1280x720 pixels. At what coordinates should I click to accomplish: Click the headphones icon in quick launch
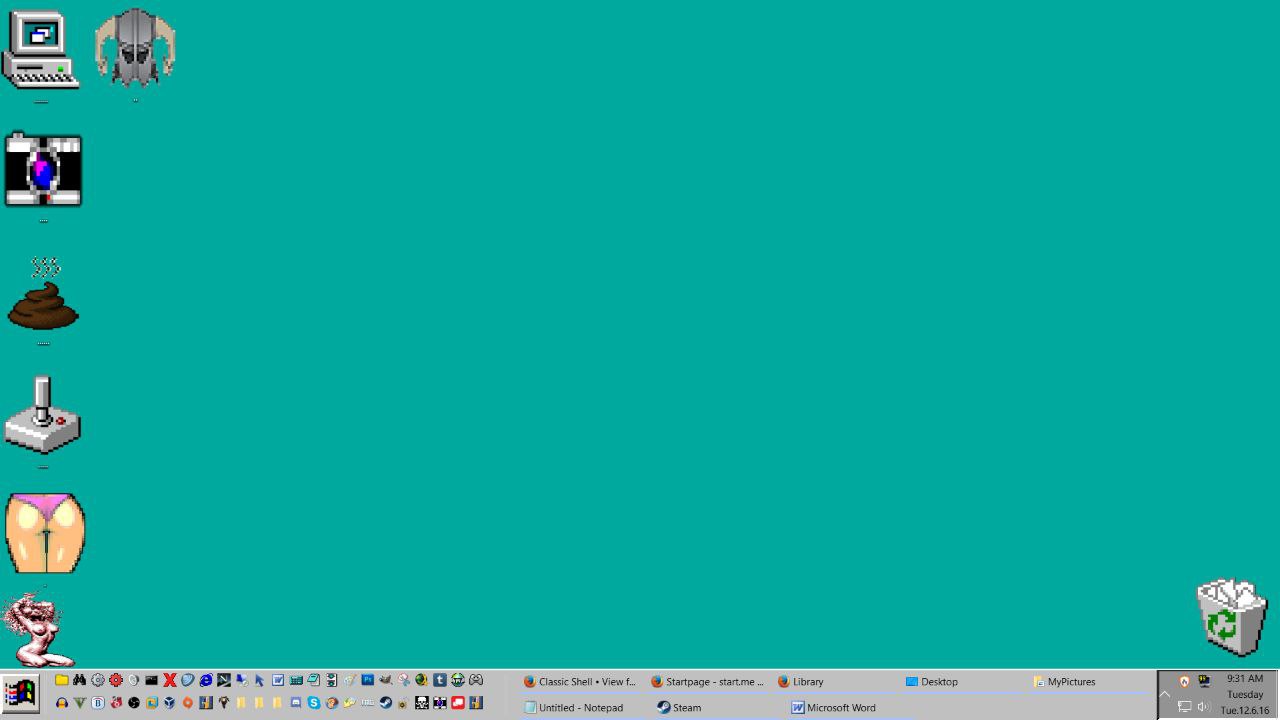click(x=62, y=703)
